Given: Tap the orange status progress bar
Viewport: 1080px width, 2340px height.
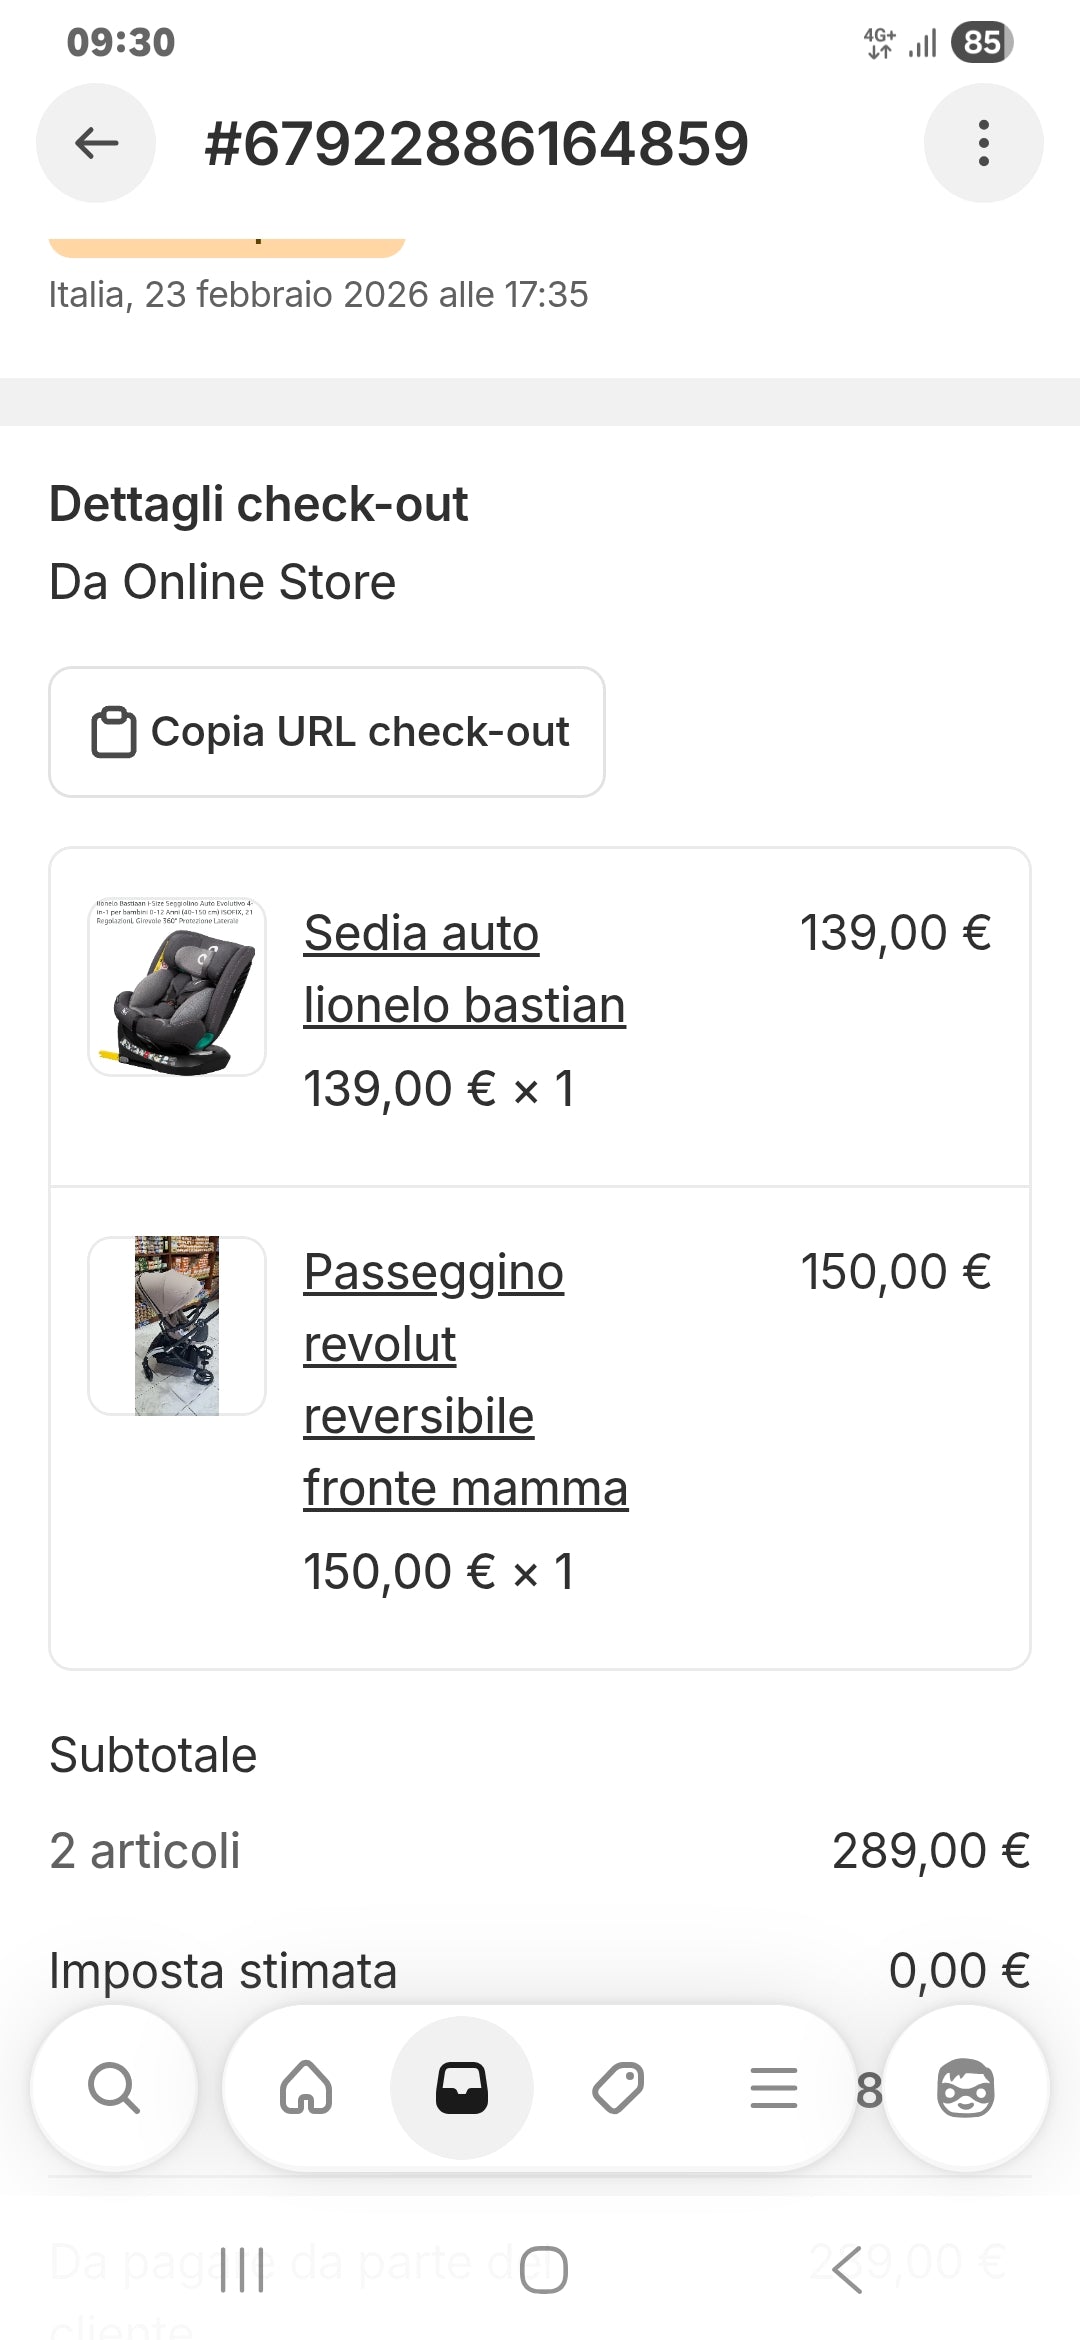Looking at the screenshot, I should click(228, 240).
